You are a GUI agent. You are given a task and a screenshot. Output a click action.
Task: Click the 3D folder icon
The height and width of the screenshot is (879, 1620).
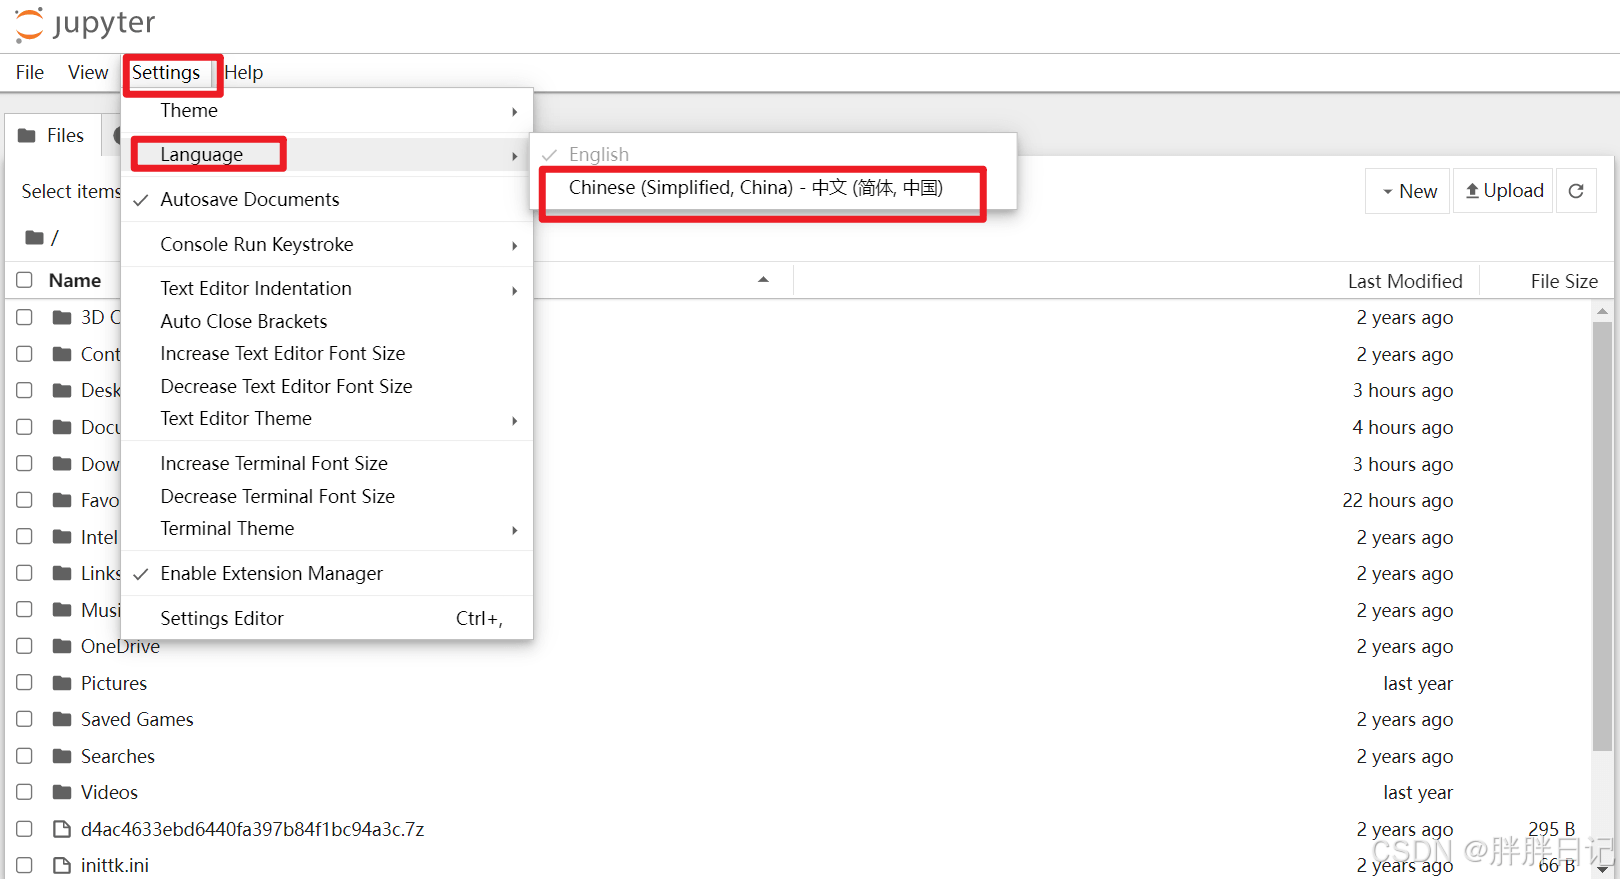point(62,317)
